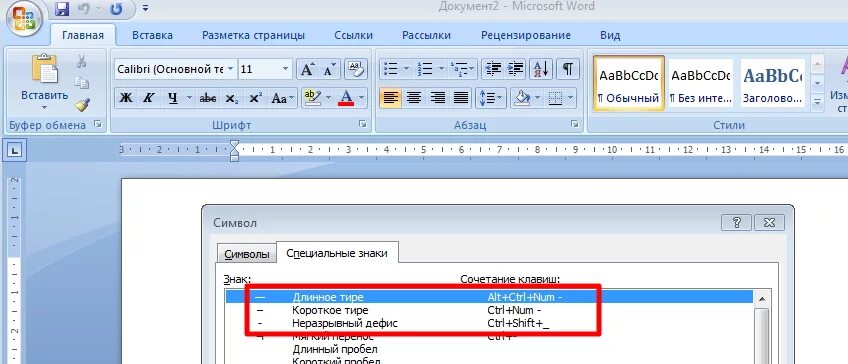Clear formatting with eraser icon
This screenshot has height=364, width=848.
pos(355,69)
